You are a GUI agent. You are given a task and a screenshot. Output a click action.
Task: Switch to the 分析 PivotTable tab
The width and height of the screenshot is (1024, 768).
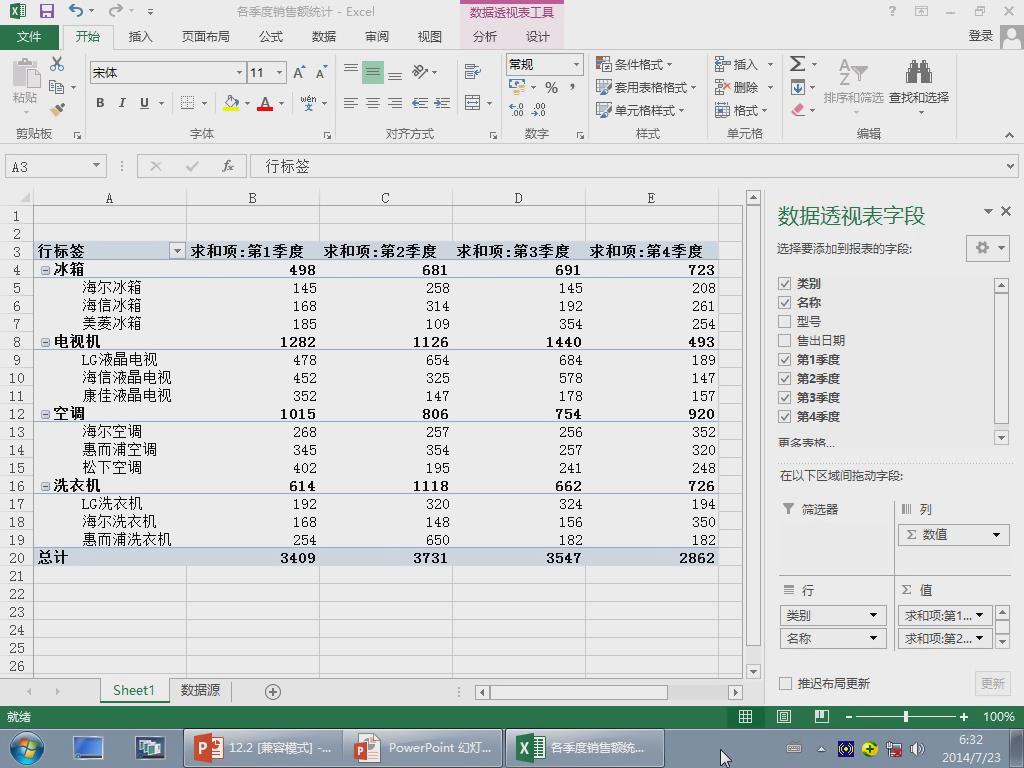click(484, 37)
